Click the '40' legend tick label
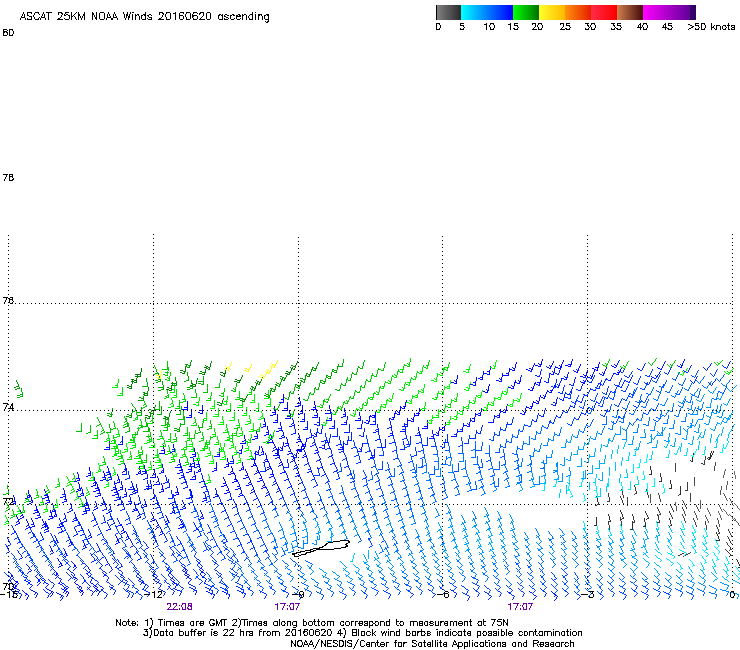Image resolution: width=740 pixels, height=650 pixels. [x=642, y=27]
